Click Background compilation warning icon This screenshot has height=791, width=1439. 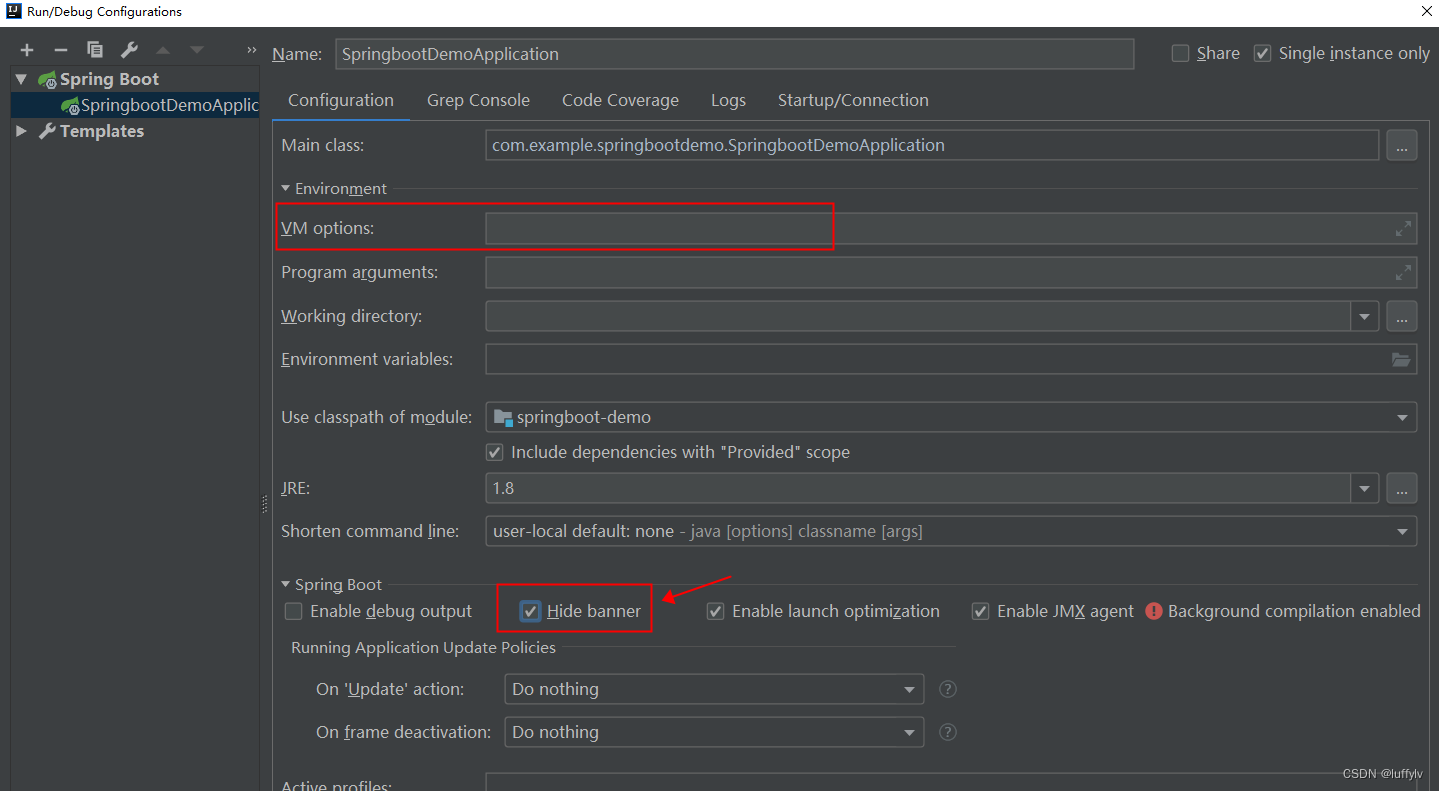(1154, 611)
